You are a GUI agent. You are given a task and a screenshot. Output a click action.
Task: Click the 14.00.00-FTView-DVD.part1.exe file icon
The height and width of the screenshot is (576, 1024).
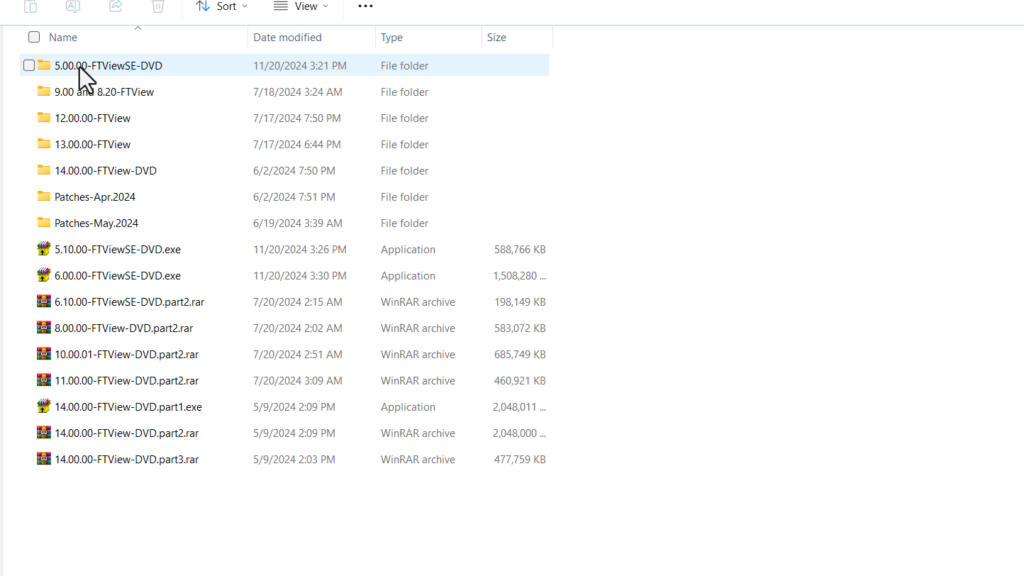pos(44,407)
